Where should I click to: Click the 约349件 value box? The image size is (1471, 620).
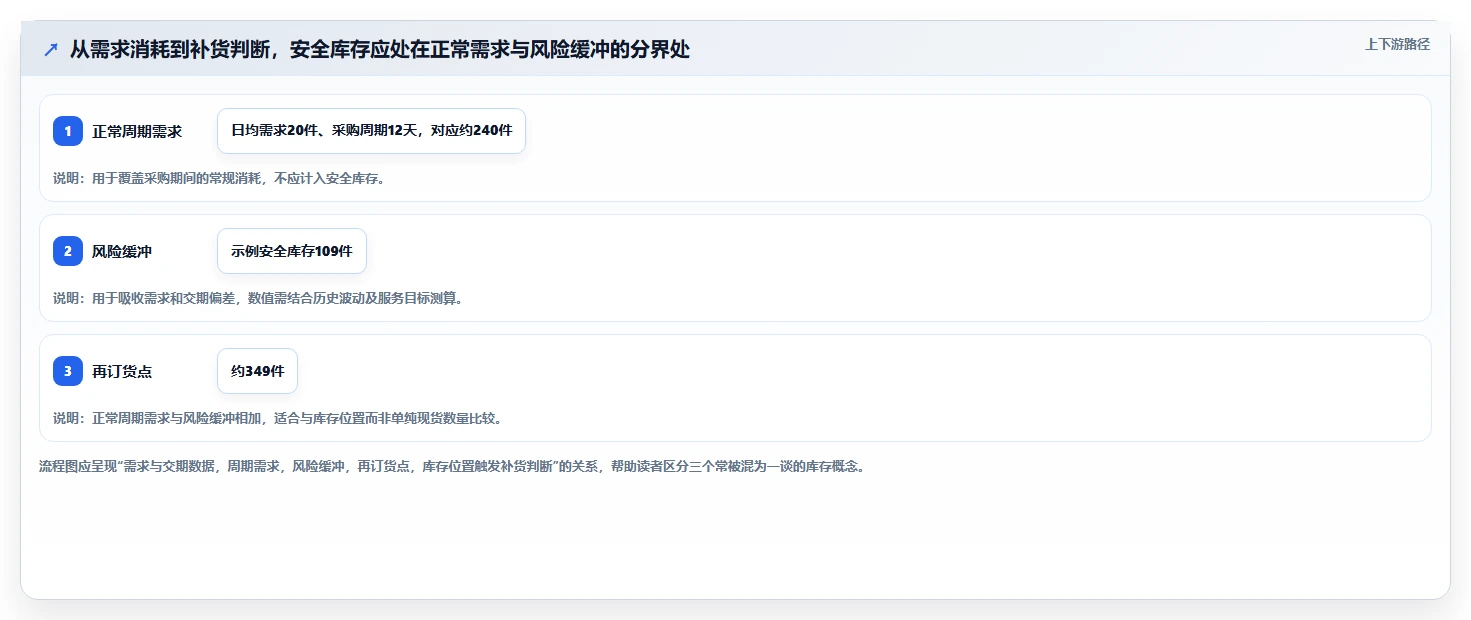(x=257, y=371)
